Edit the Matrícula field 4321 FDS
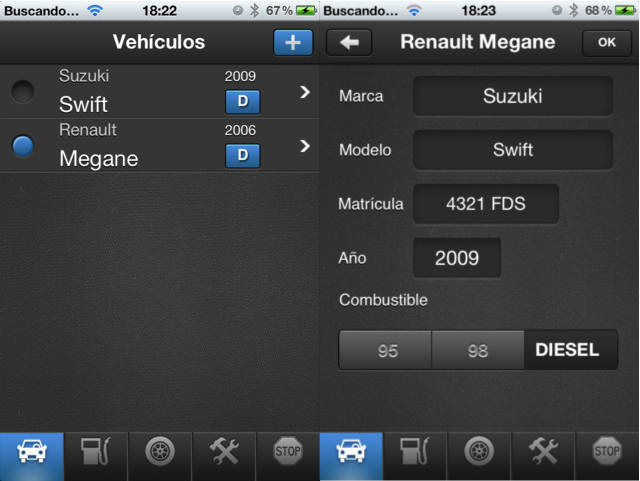The width and height of the screenshot is (640, 481). click(x=486, y=203)
